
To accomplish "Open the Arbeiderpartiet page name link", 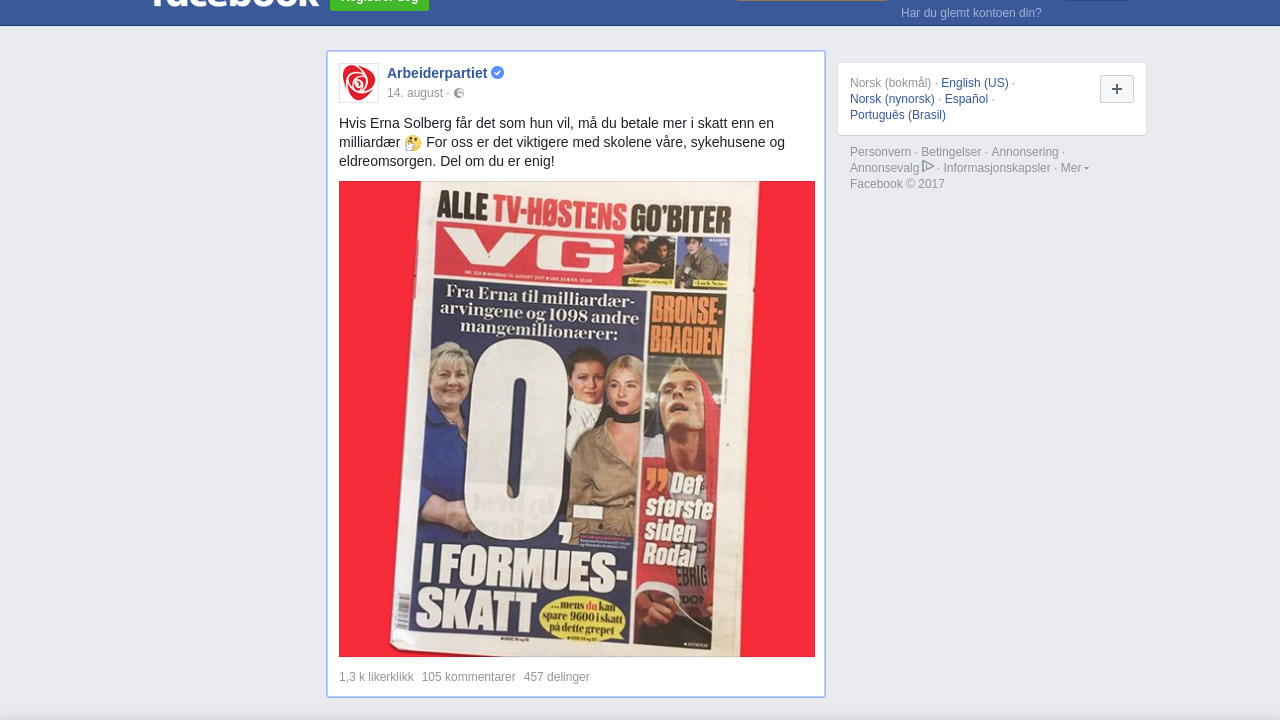I will tap(437, 73).
